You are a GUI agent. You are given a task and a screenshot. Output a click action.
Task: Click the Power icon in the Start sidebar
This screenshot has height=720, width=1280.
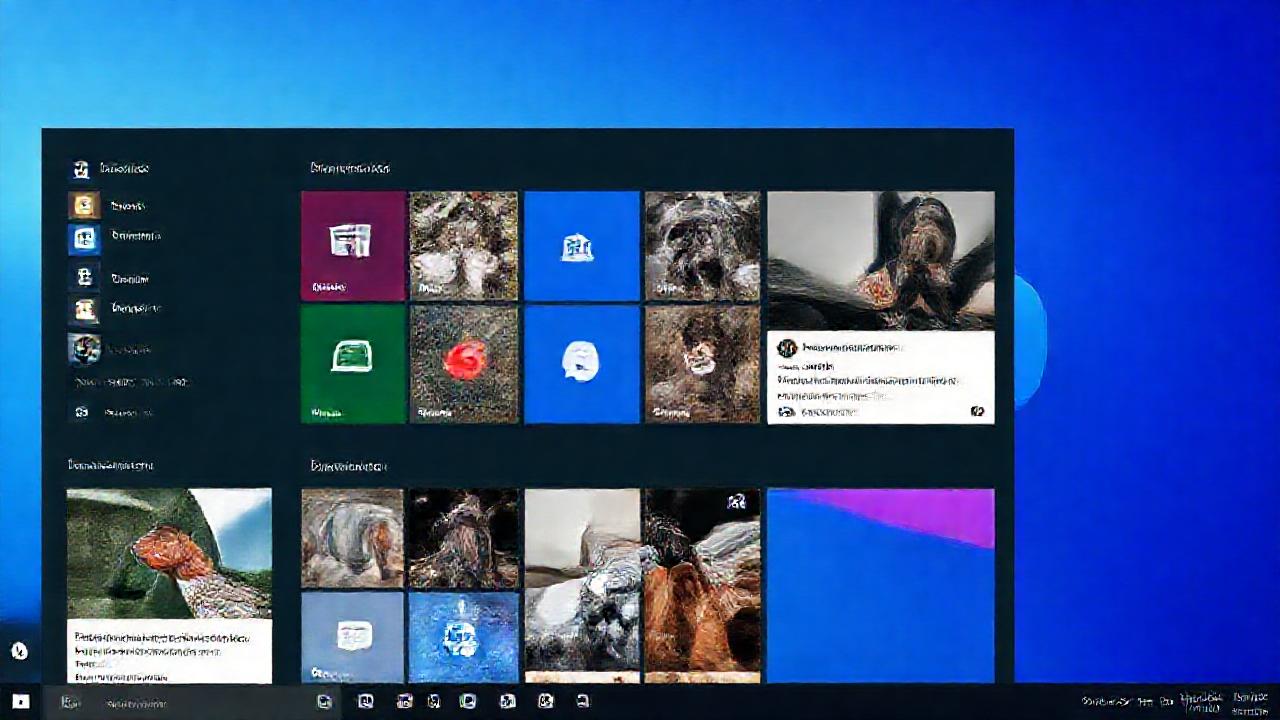[x=84, y=412]
